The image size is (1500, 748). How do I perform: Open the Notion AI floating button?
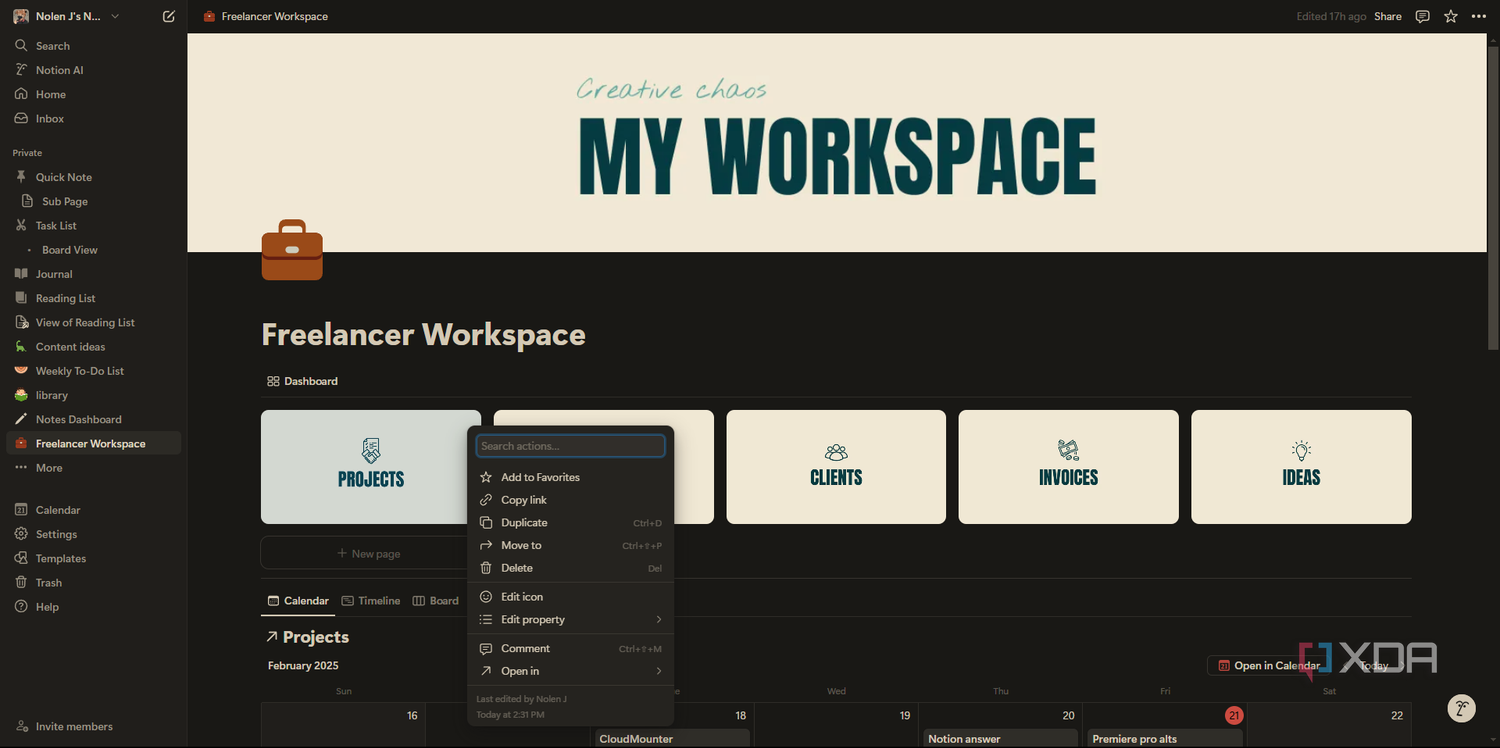1462,708
